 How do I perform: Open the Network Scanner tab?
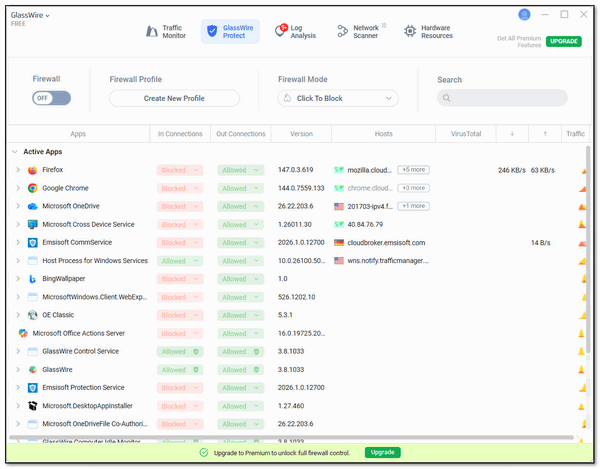[x=361, y=31]
